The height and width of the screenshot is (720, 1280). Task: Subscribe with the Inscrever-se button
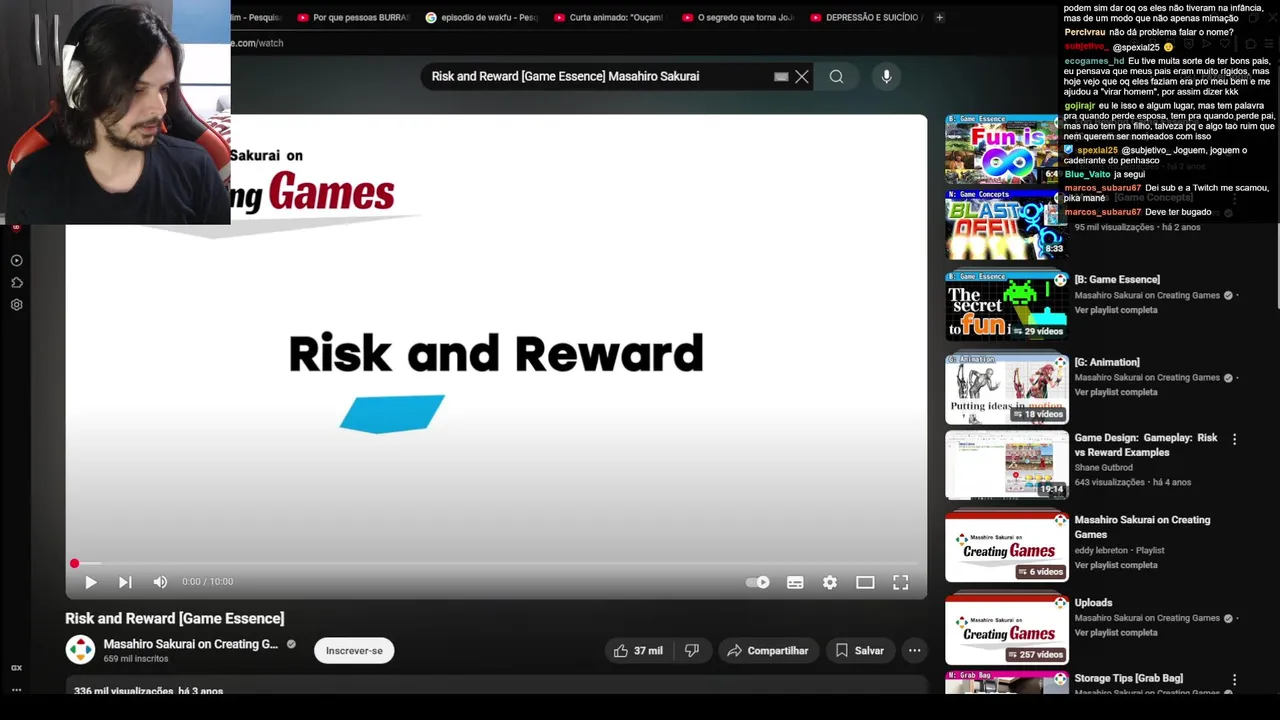354,651
